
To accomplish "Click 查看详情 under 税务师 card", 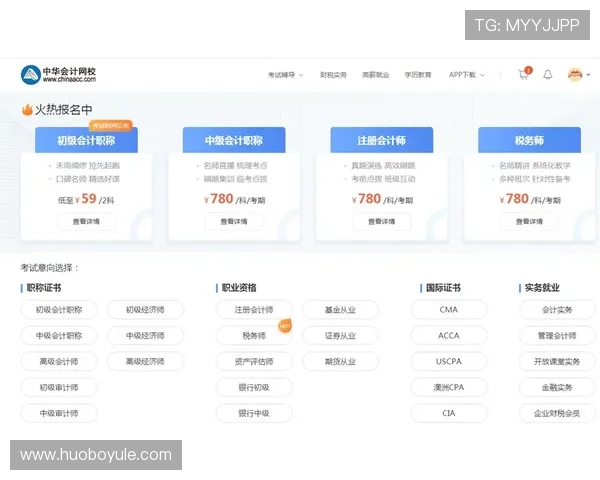I will tap(530, 222).
